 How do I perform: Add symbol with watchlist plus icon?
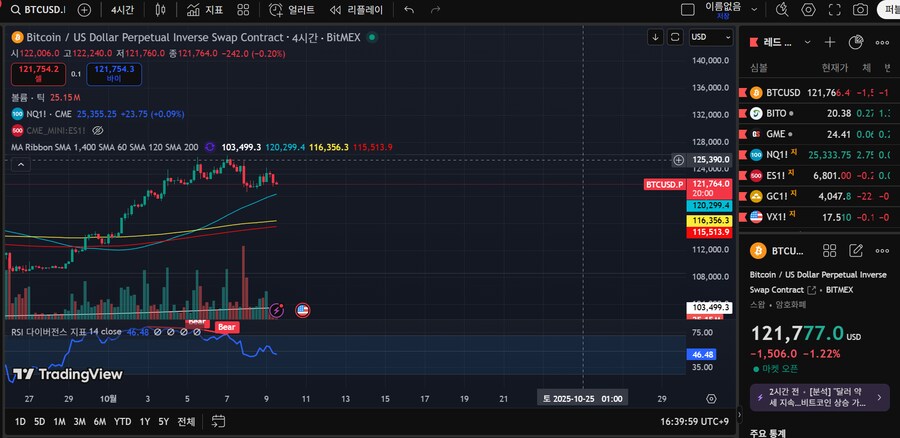click(829, 43)
